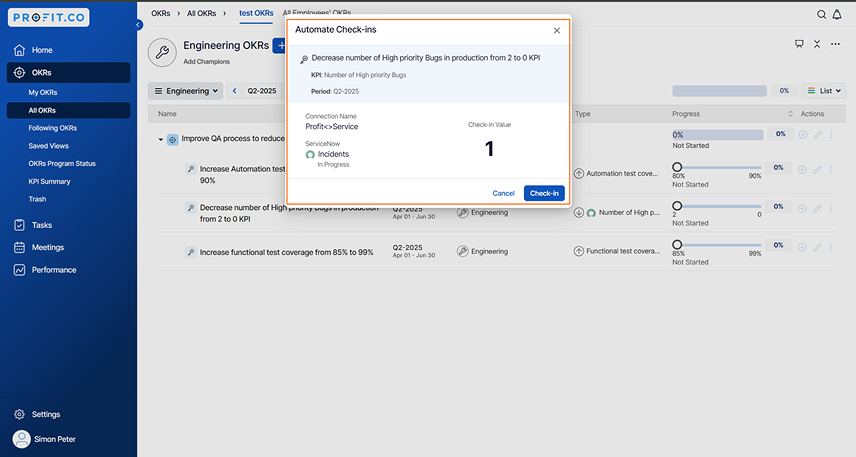The width and height of the screenshot is (856, 457).
Task: Adjust High priority Bugs progress slider
Action: (677, 206)
